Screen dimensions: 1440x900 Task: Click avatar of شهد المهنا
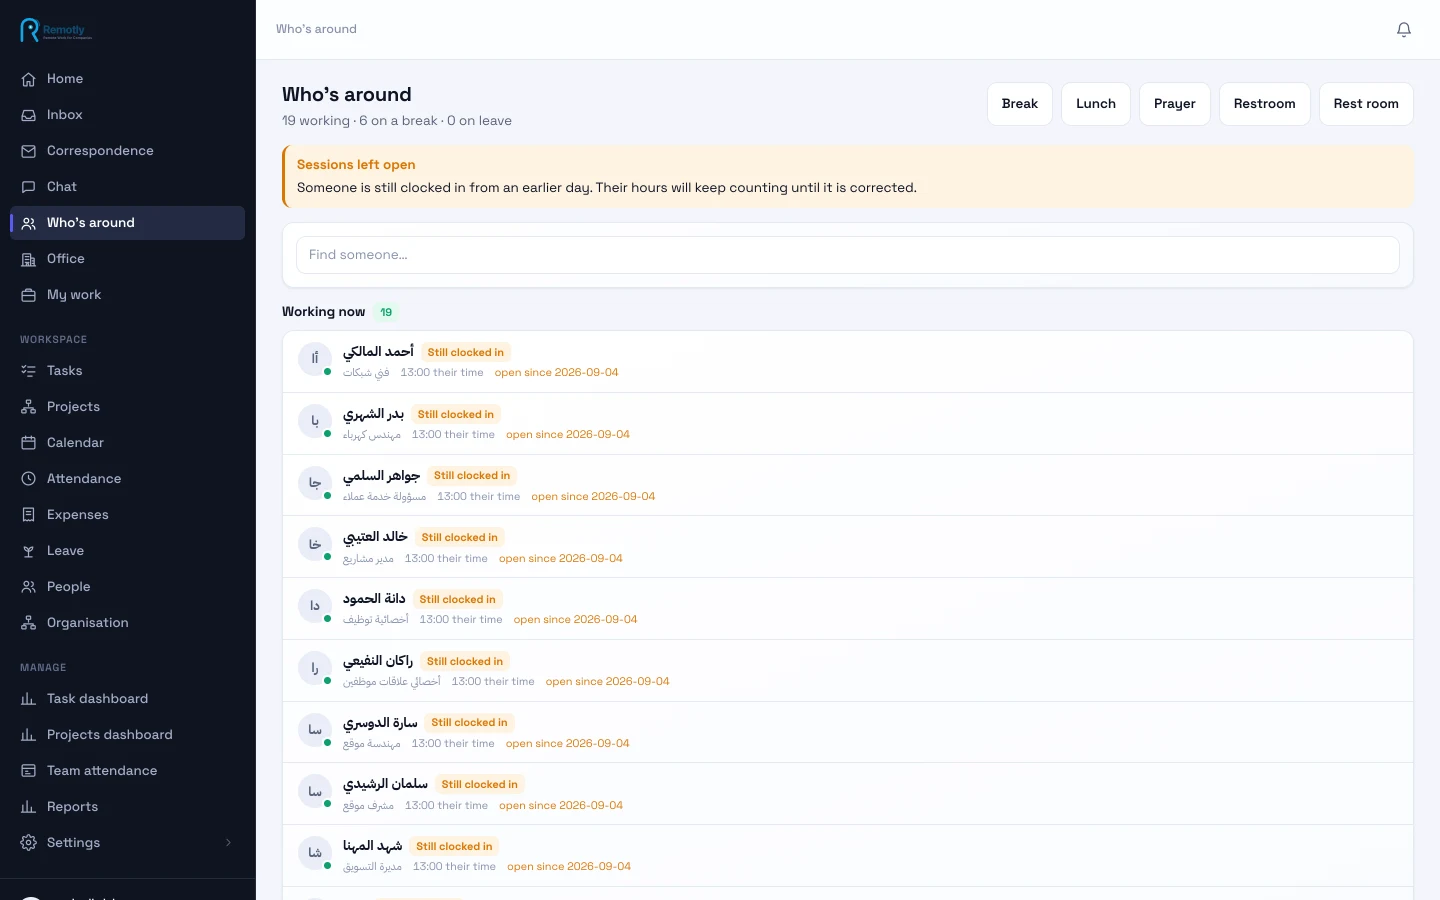tap(315, 853)
